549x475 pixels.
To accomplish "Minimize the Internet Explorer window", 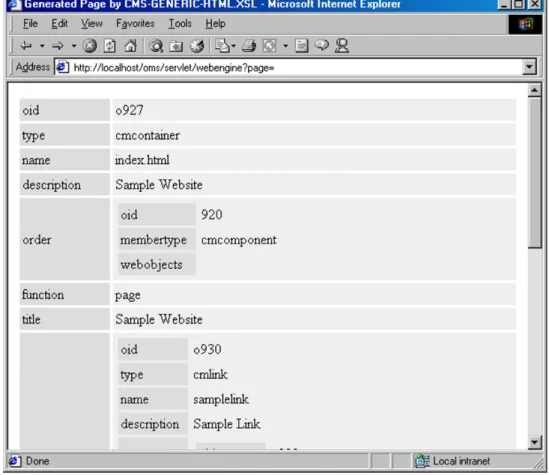I will click(x=505, y=5).
